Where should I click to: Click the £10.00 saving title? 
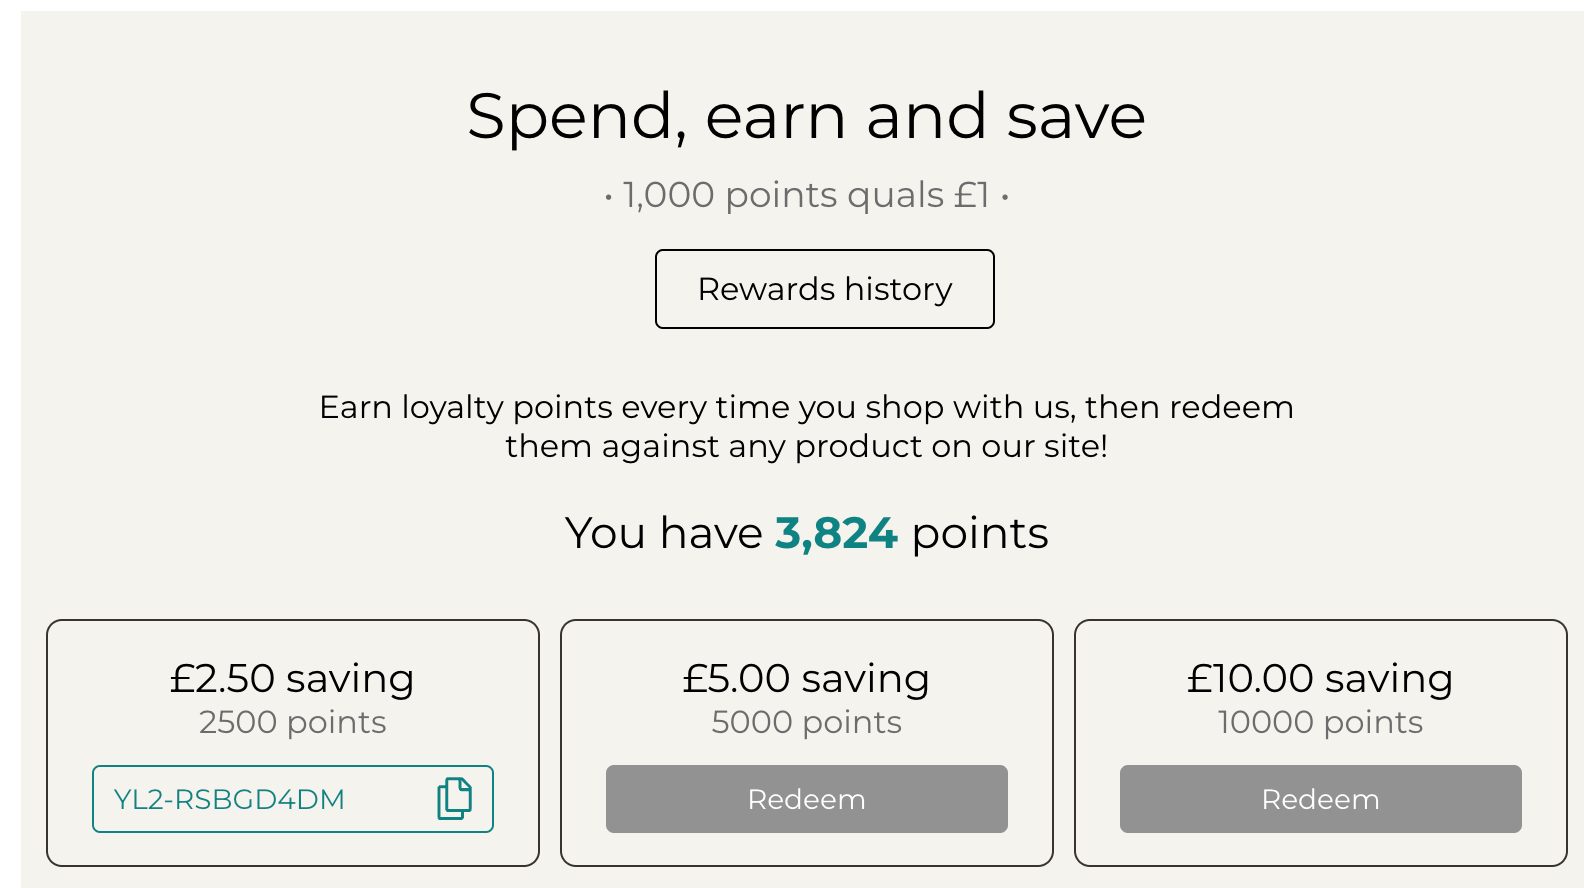[x=1320, y=678]
